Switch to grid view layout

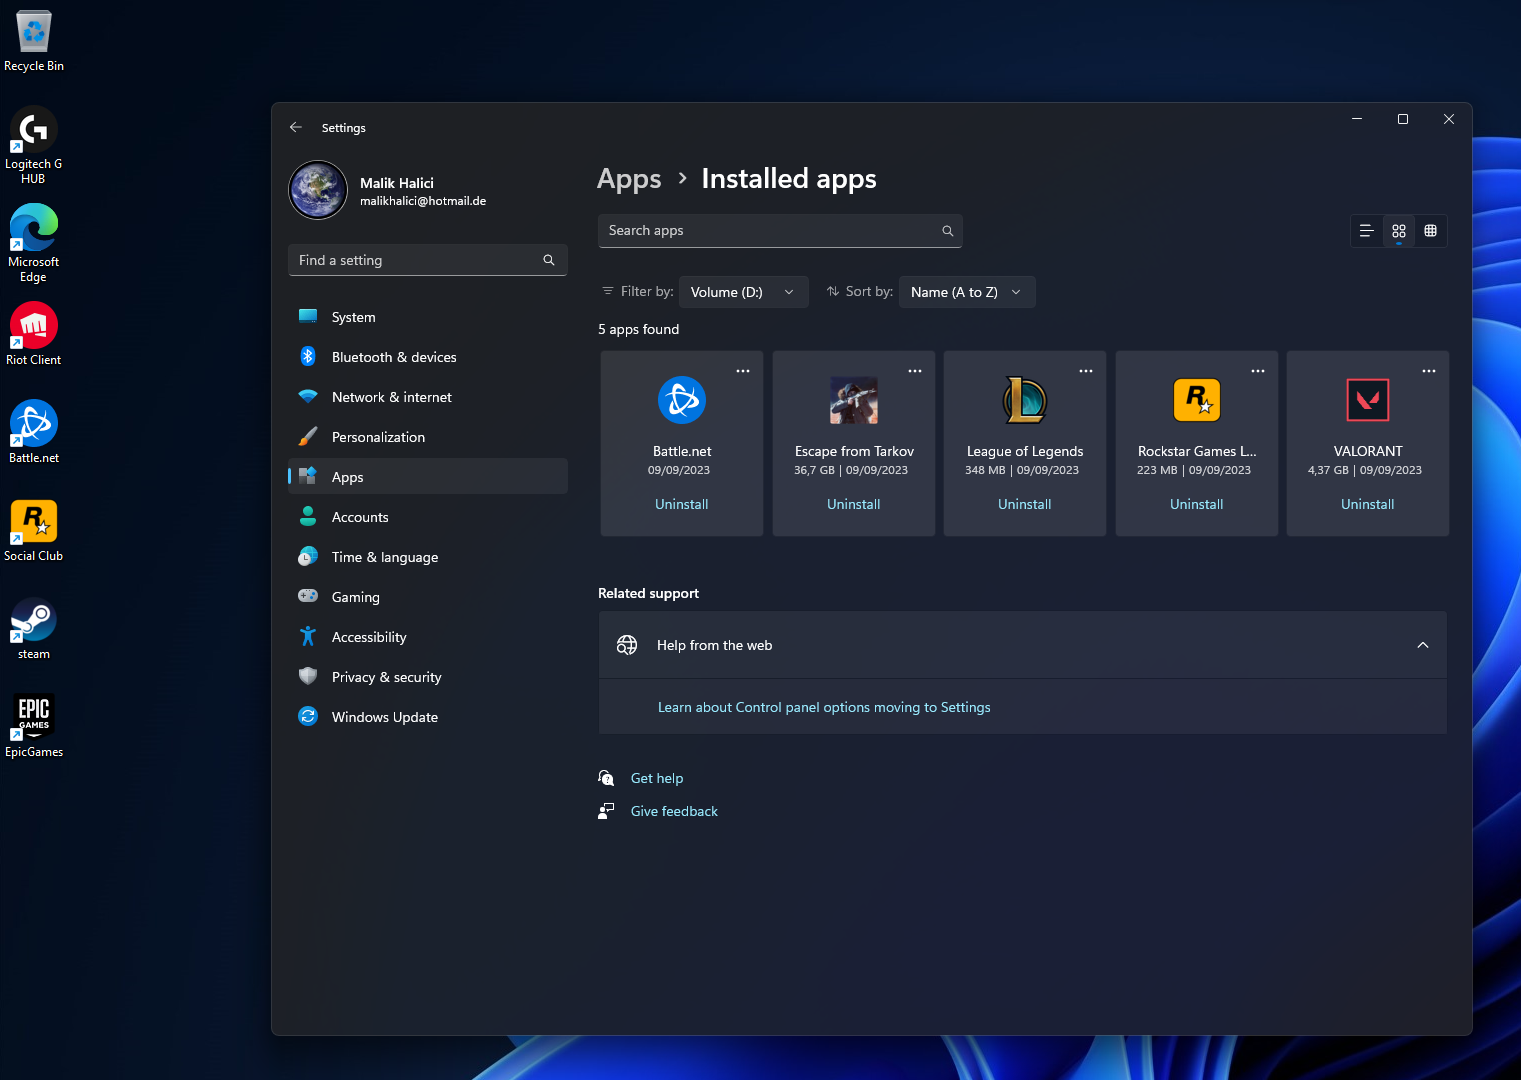(1399, 231)
